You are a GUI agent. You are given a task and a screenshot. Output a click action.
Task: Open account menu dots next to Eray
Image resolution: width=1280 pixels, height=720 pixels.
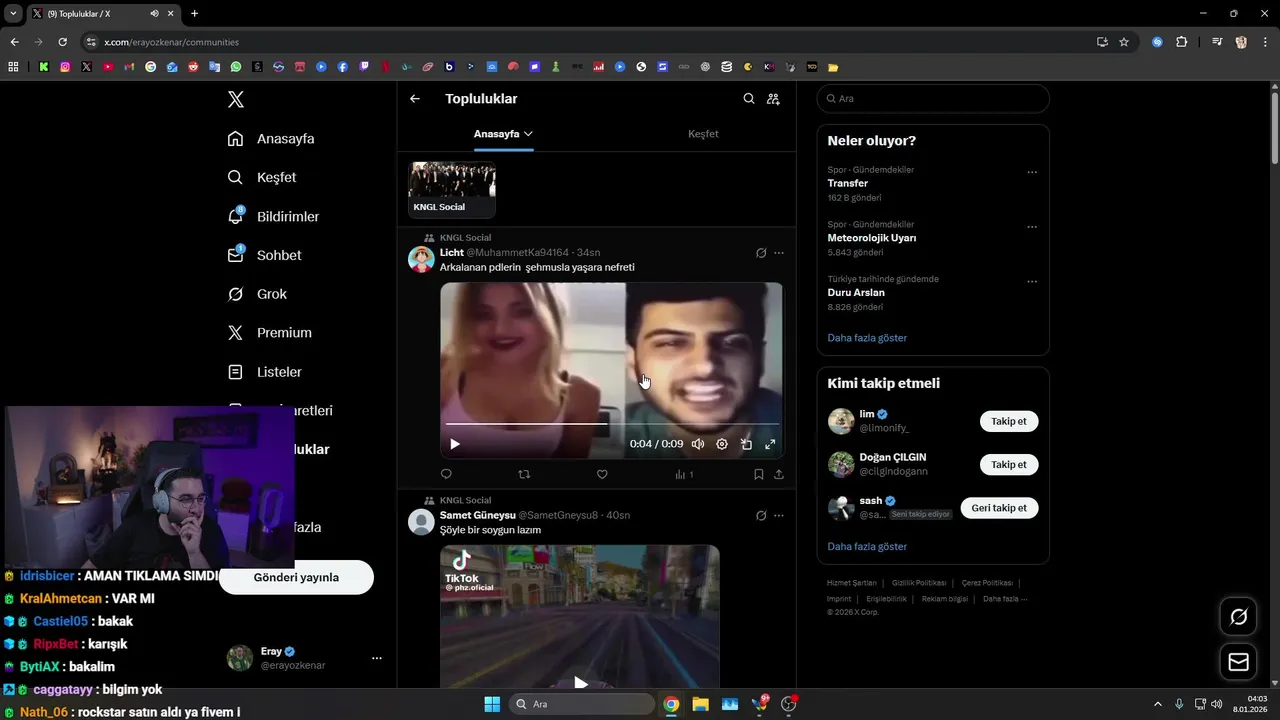377,658
